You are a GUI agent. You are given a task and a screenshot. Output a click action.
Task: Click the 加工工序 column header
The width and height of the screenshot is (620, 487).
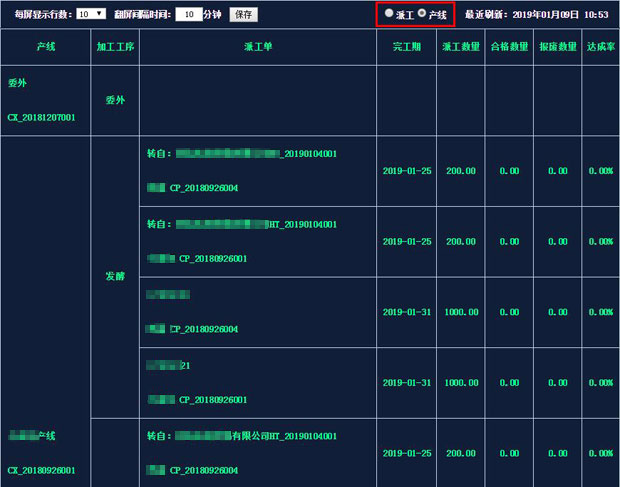pyautogui.click(x=115, y=47)
